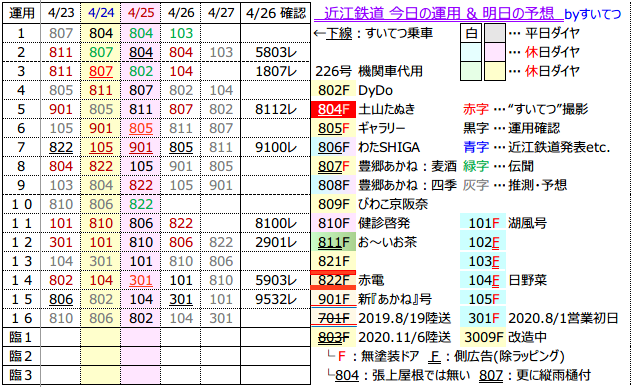Image resolution: width=631 pixels, height=387 pixels.
Task: Open the 近江鉄道 今日の運用 & 明日の予想 title link
Action: (x=438, y=14)
